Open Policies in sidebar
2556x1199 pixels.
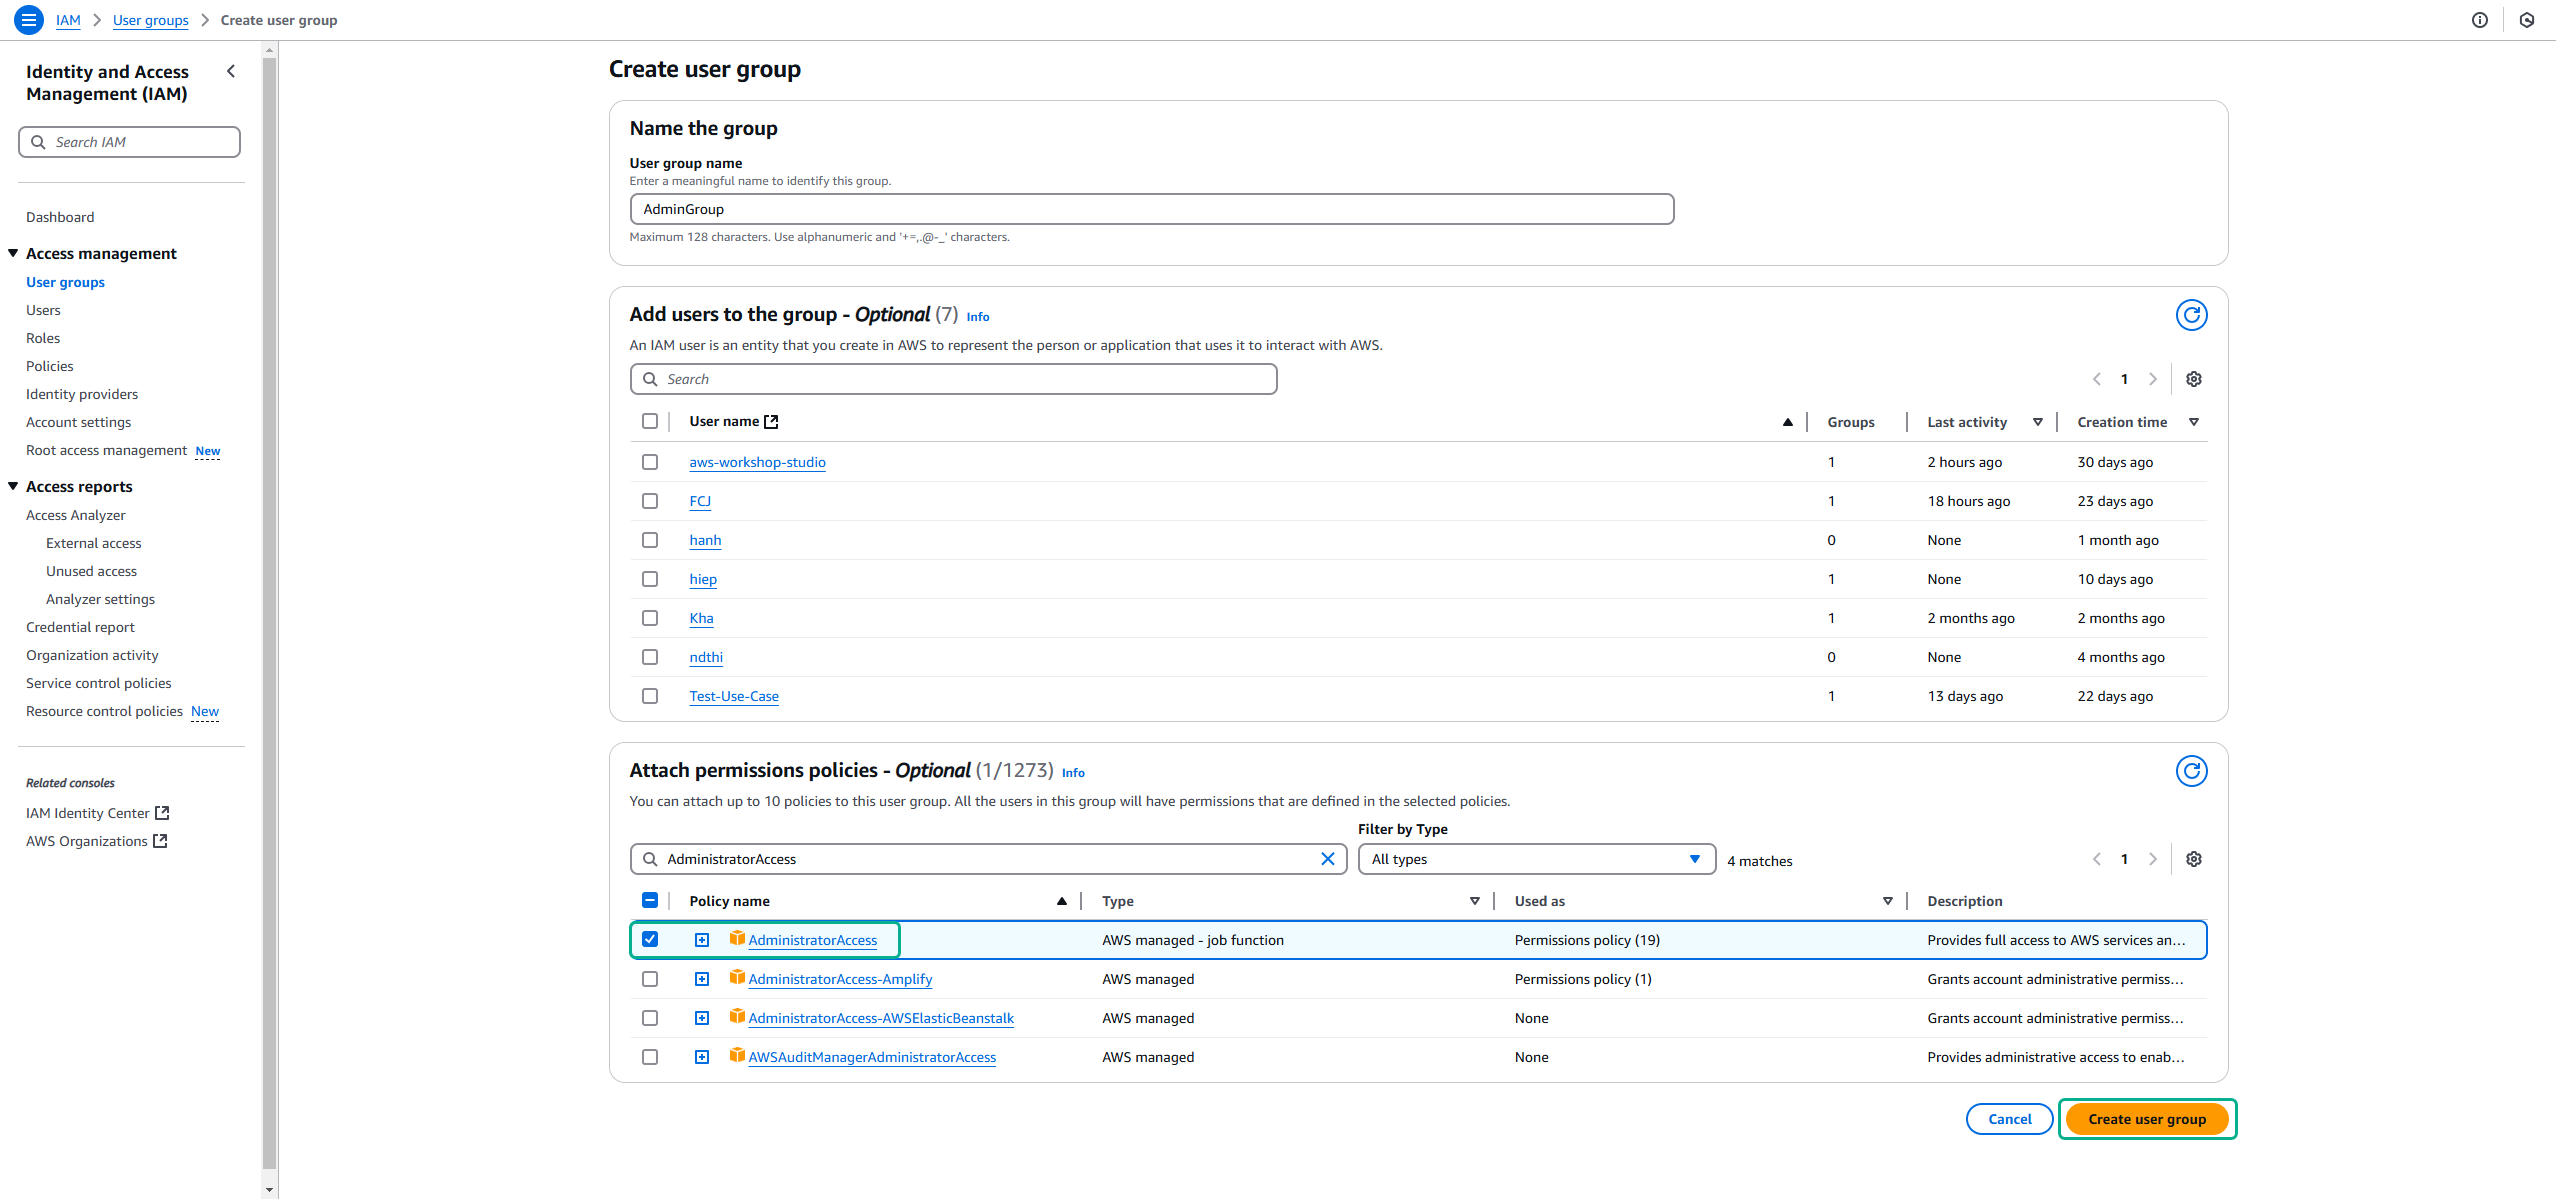pos(50,366)
